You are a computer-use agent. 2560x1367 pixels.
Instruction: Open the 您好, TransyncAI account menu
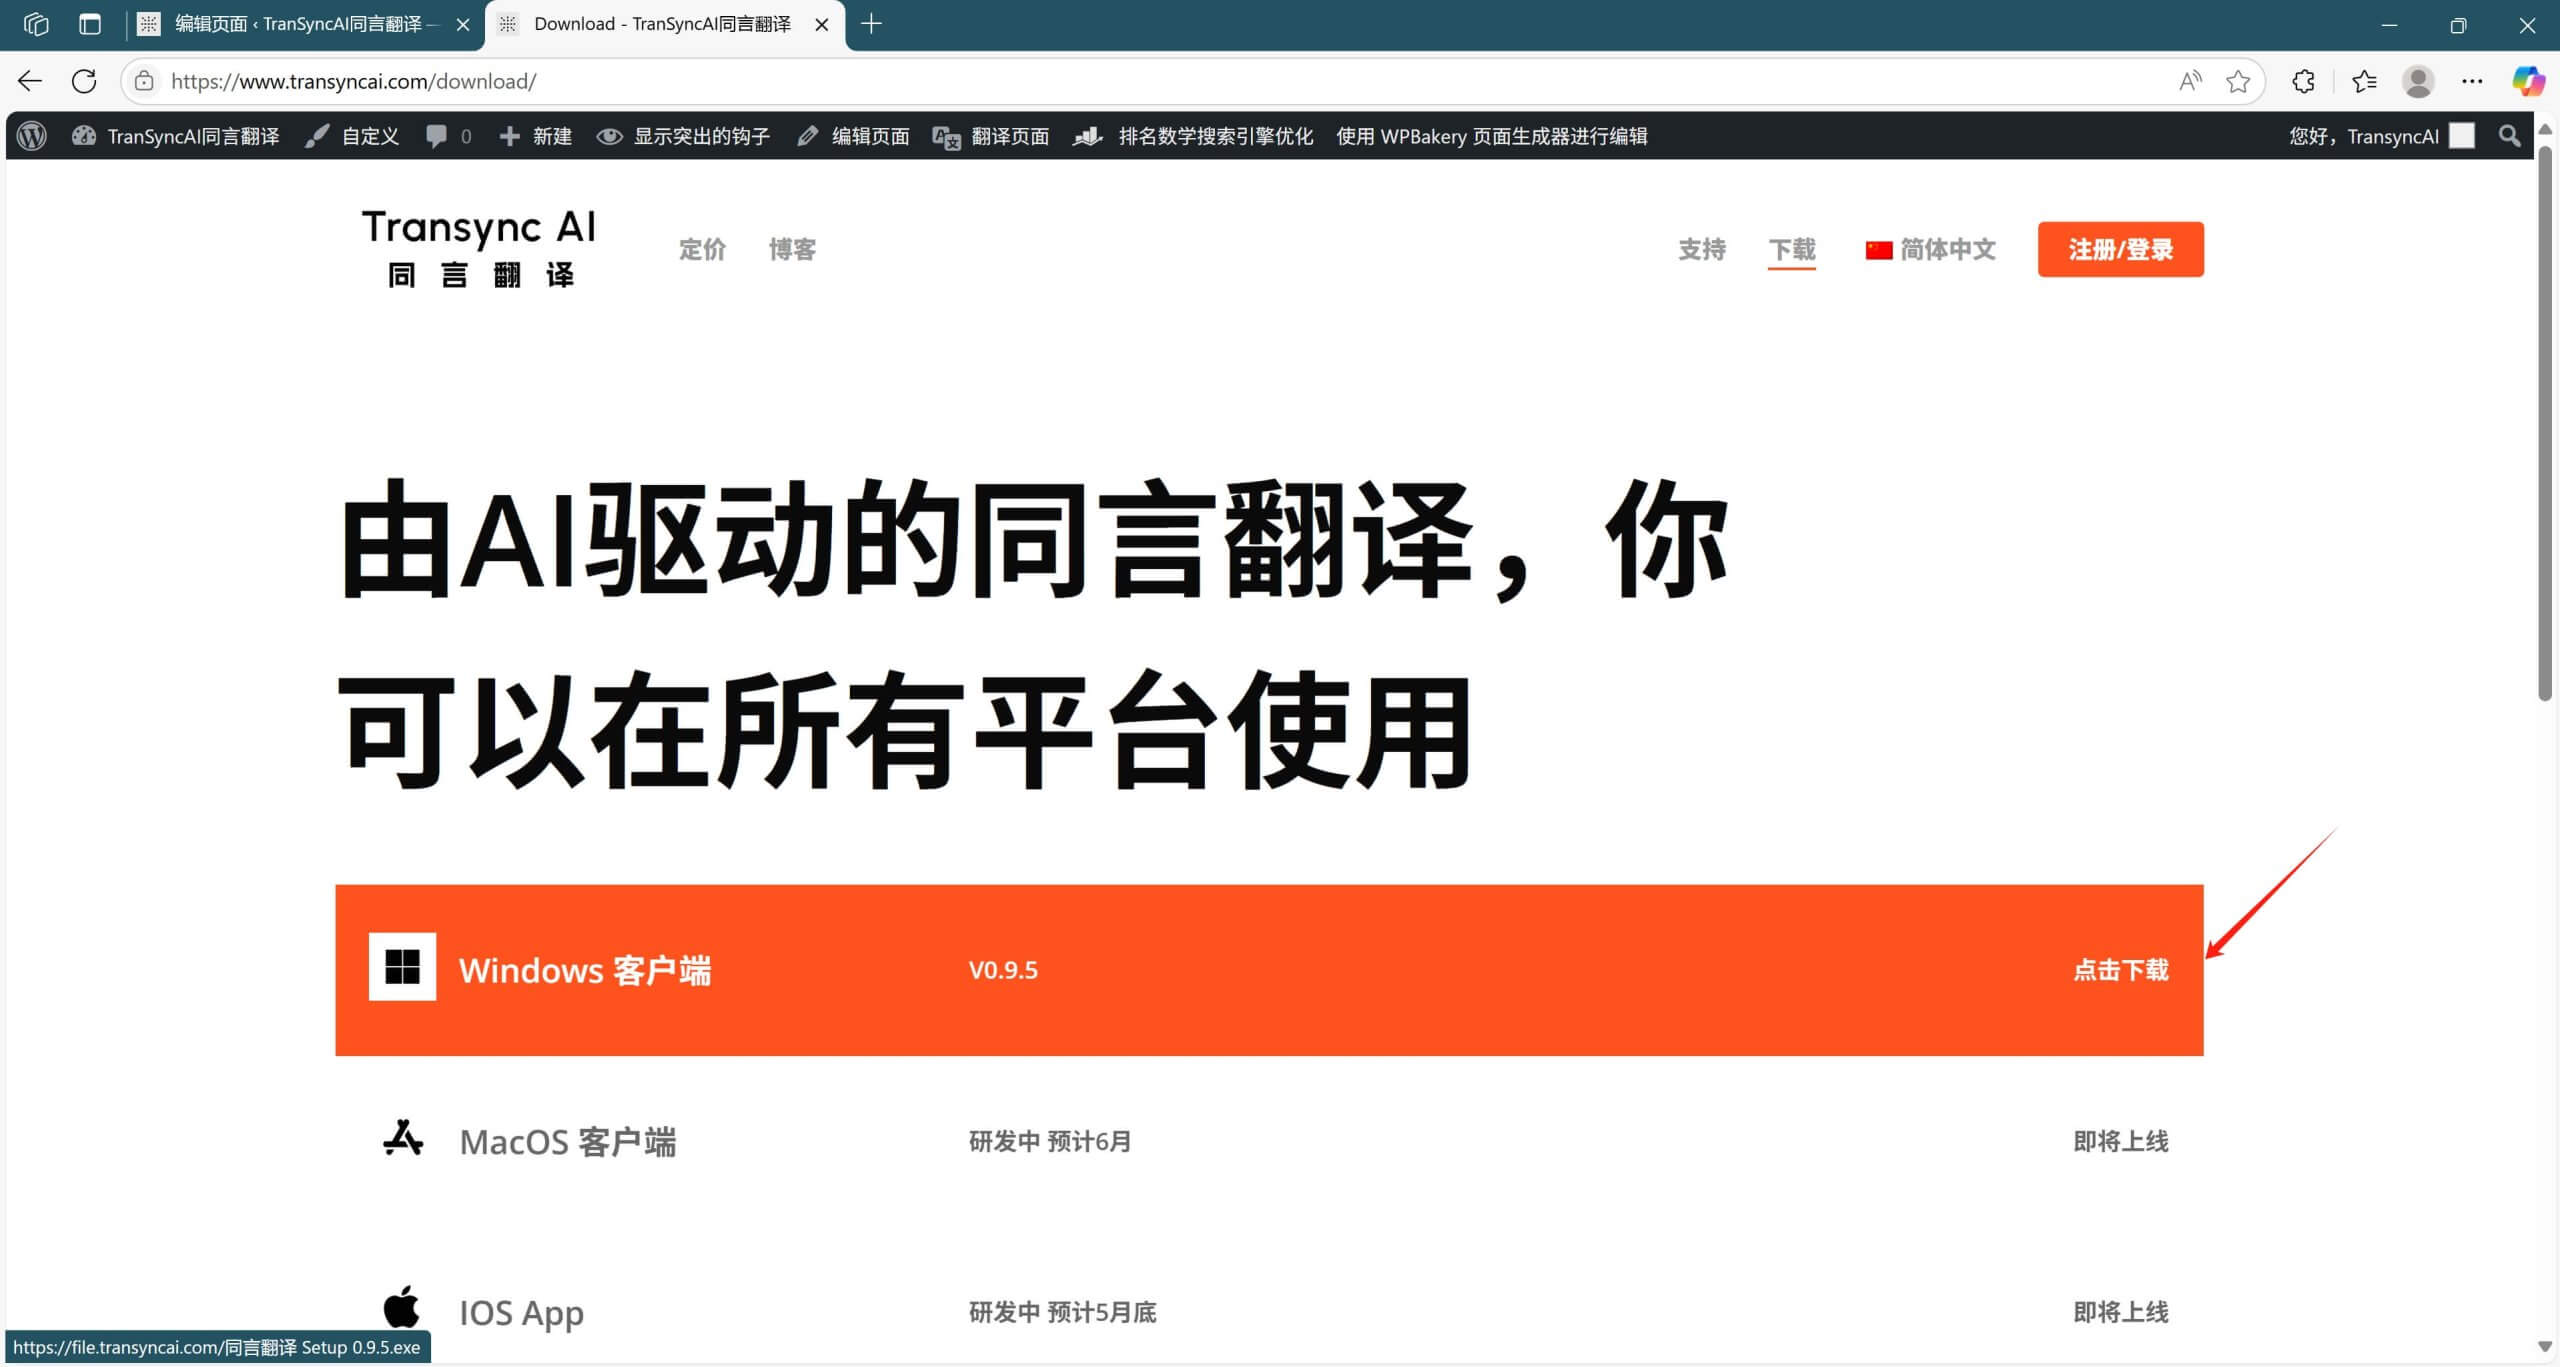point(2381,136)
